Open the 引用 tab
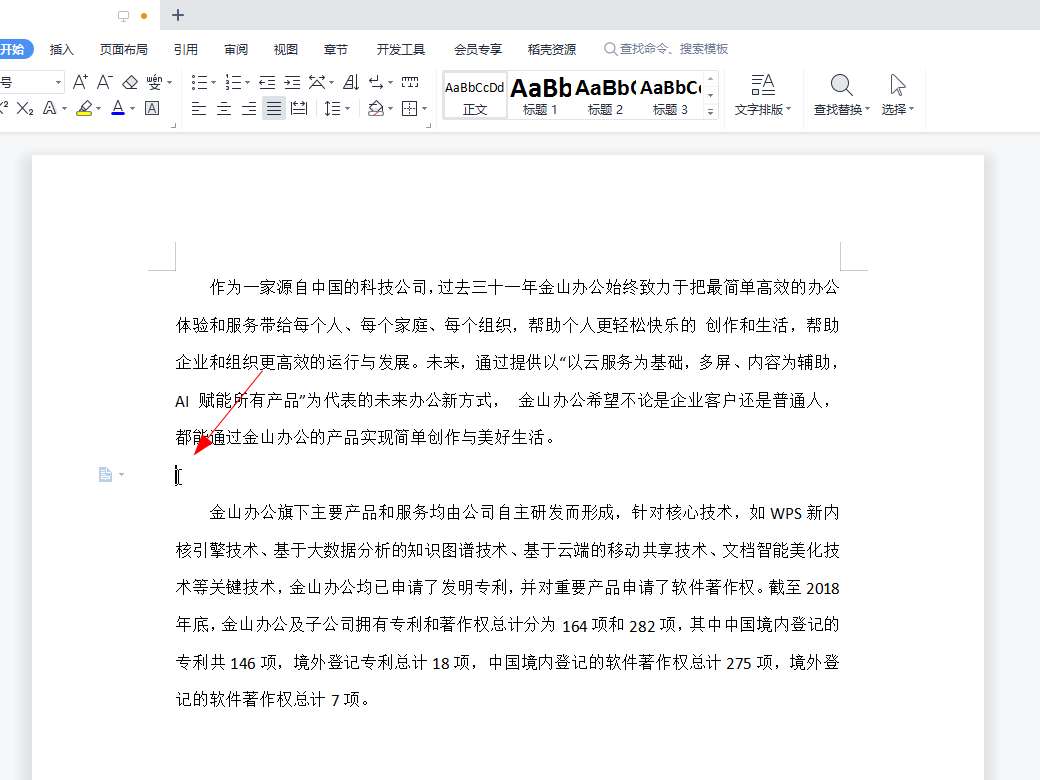This screenshot has height=780, width=1040. tap(186, 49)
